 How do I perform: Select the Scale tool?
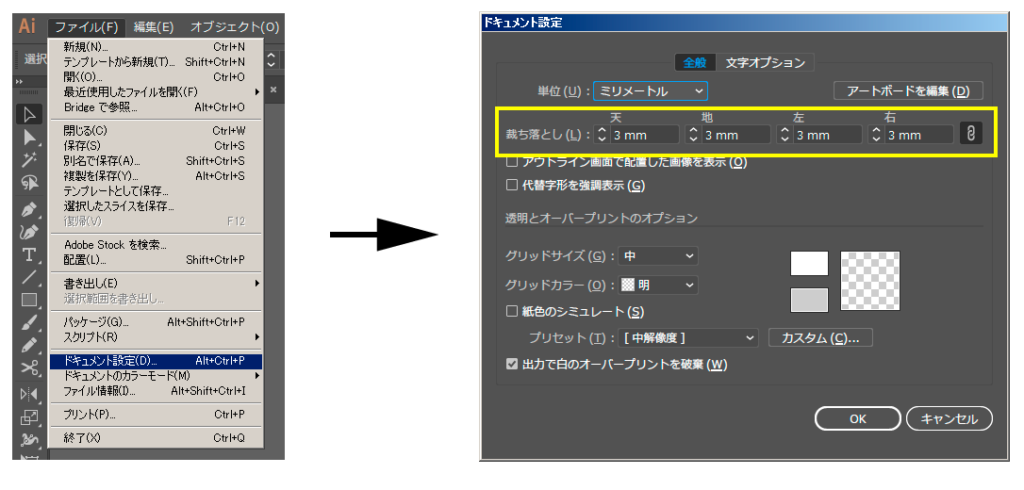(29, 417)
